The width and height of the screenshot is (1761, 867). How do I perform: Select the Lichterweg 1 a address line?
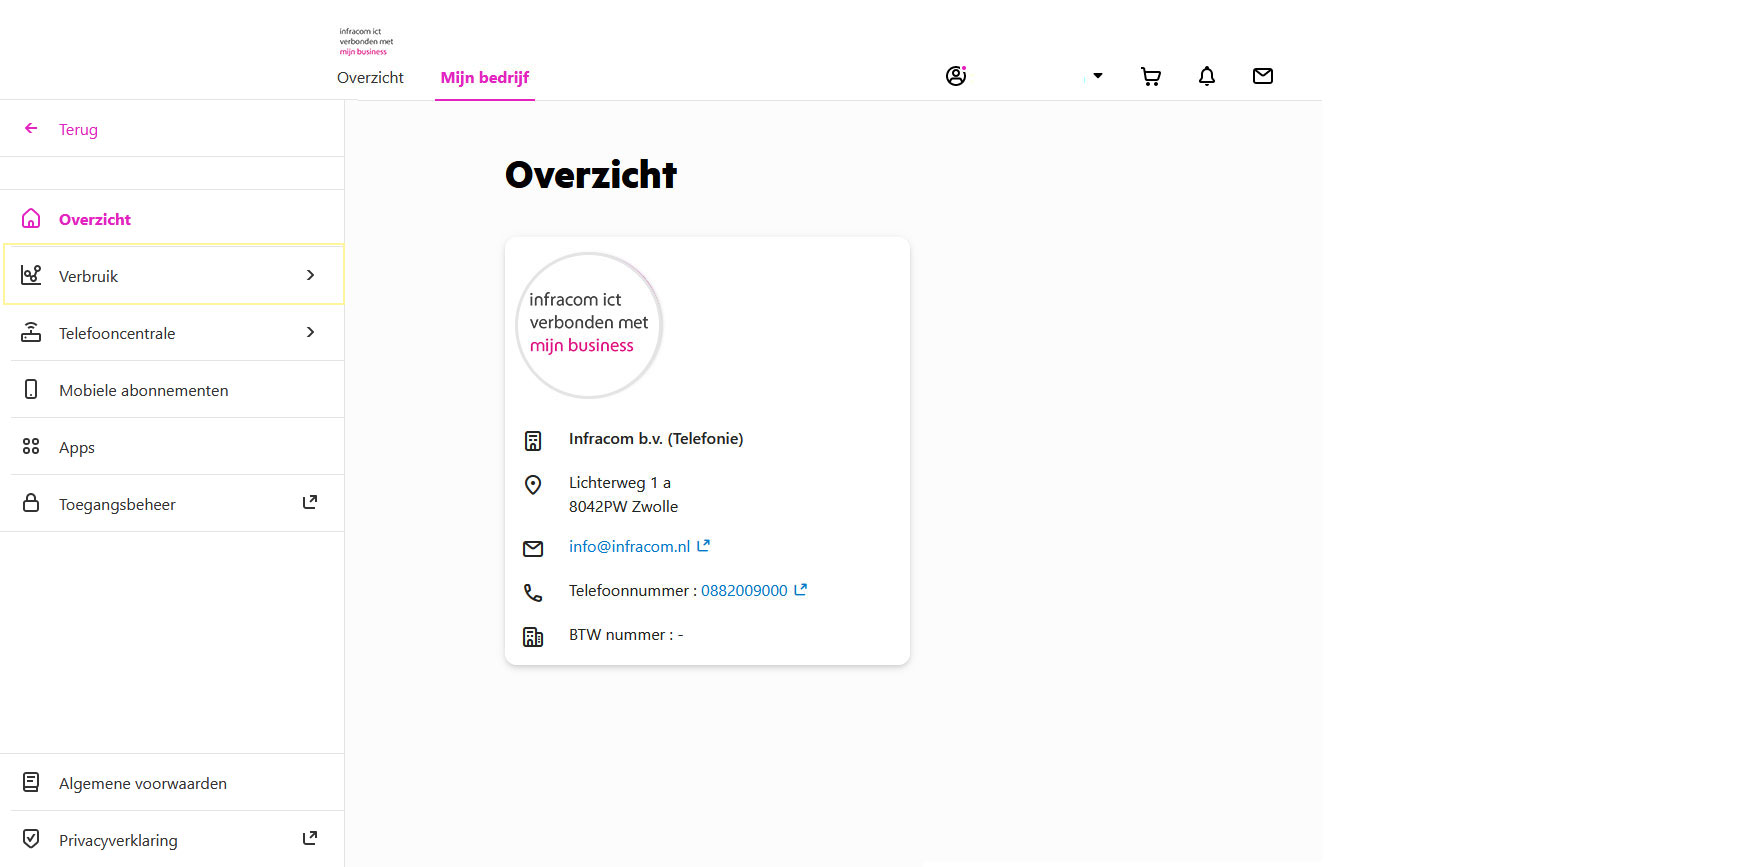[x=620, y=483]
